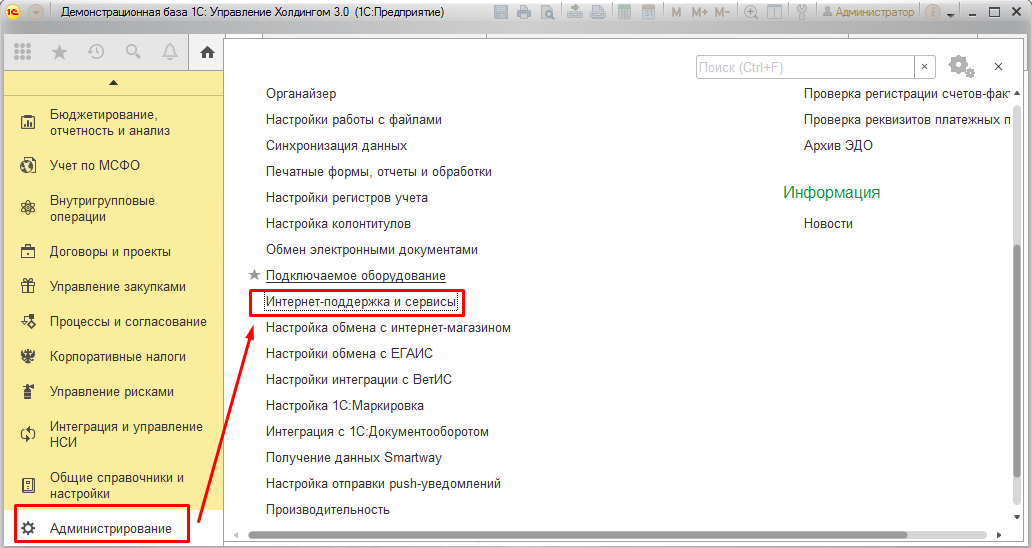Click the get link icon with green arrow

(575, 12)
